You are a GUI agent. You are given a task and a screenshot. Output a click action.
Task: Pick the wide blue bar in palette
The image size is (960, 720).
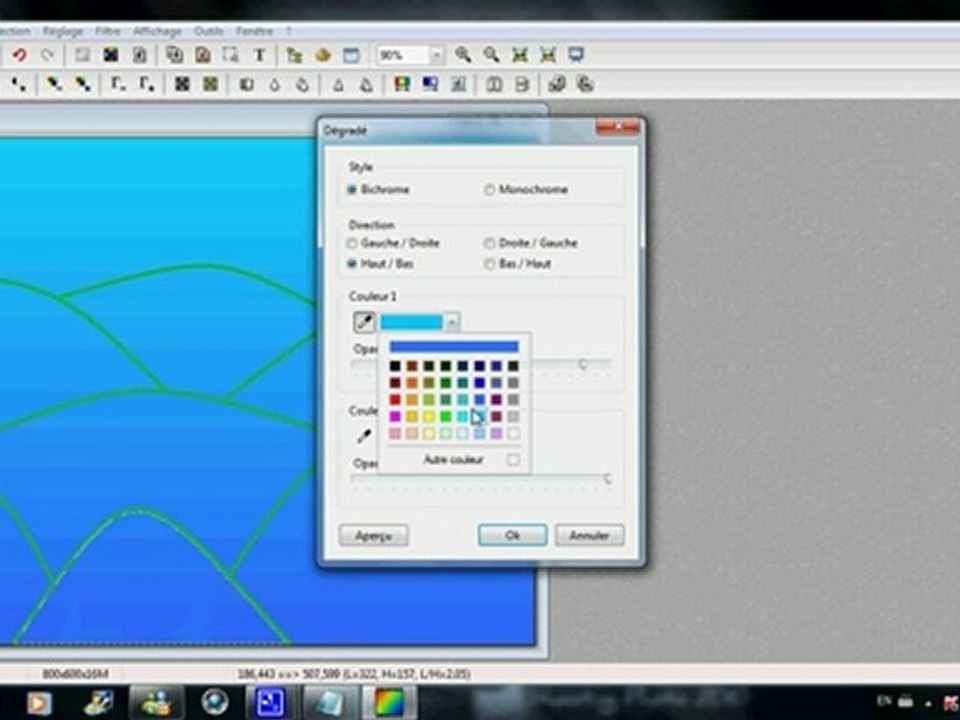point(454,347)
